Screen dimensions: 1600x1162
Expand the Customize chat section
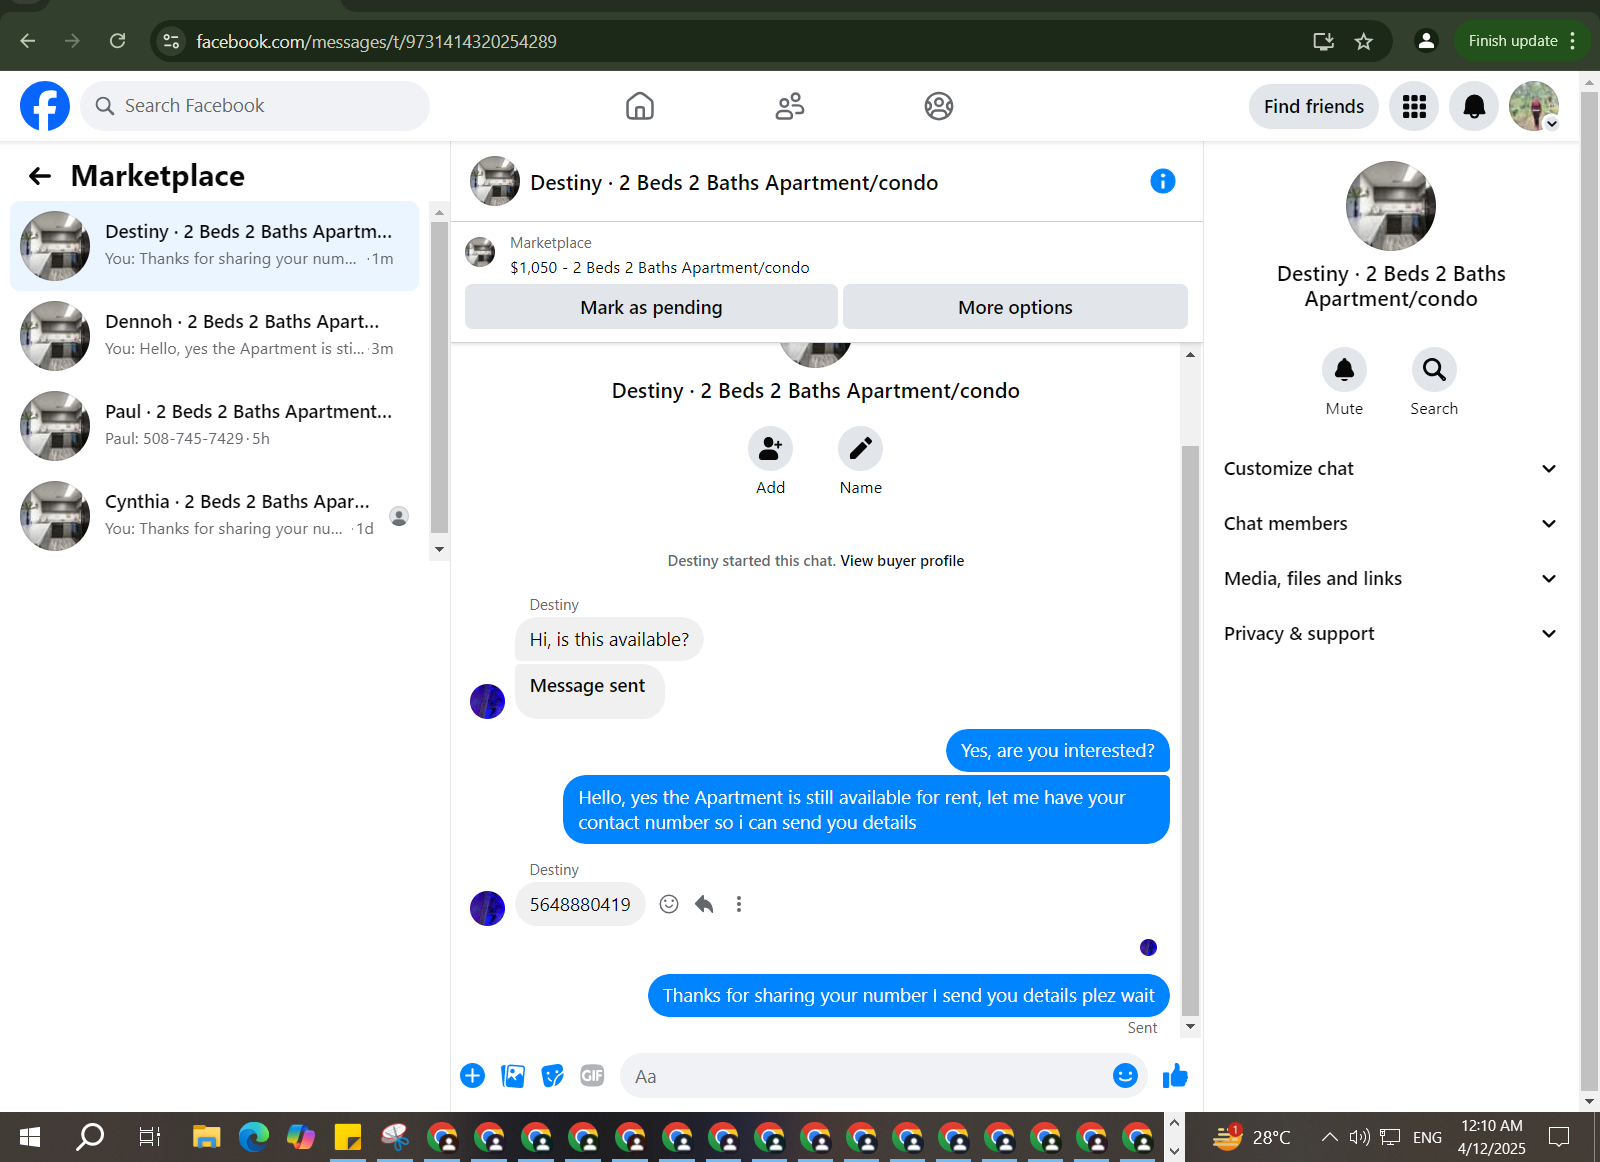1391,469
